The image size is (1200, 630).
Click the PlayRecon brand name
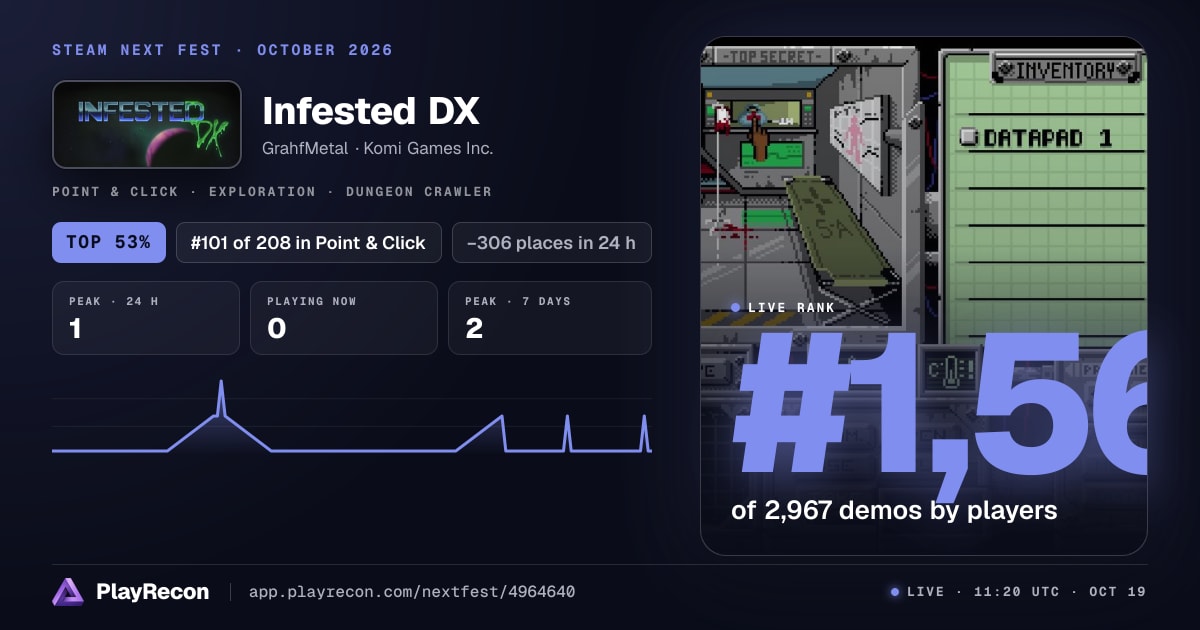pos(152,592)
